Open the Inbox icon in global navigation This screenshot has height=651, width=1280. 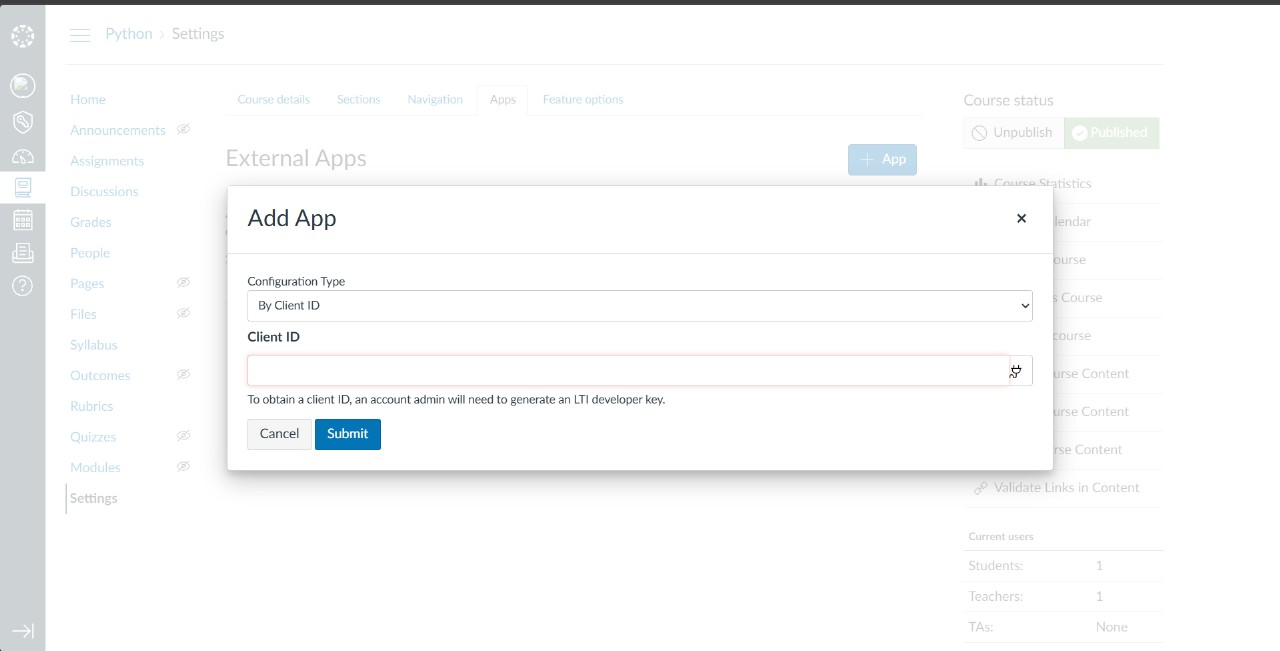tap(22, 253)
